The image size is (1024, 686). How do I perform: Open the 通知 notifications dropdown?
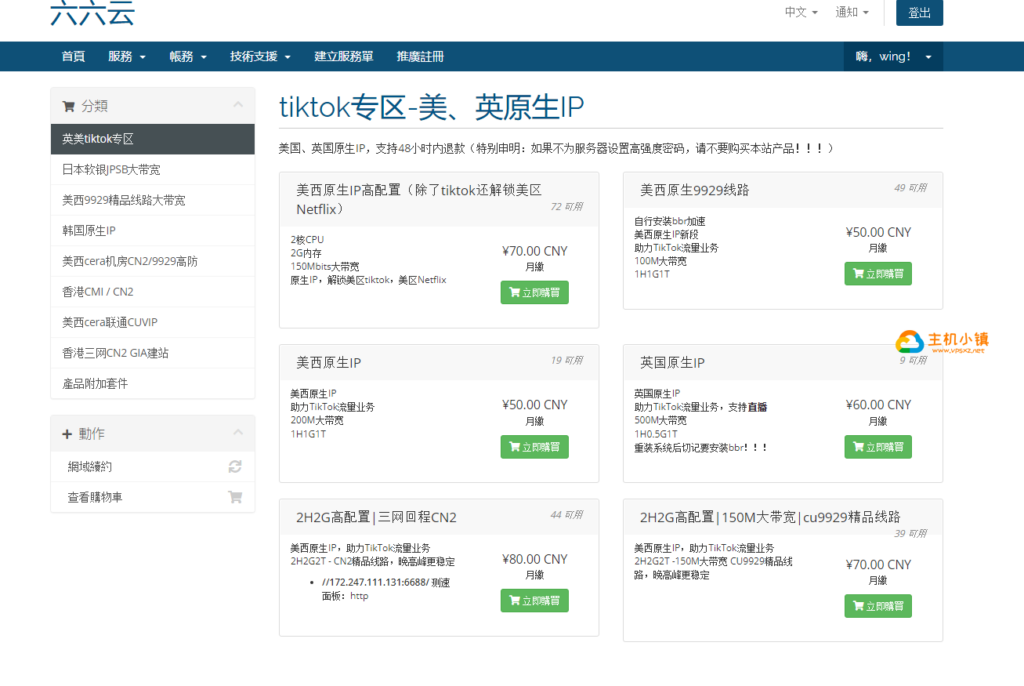pyautogui.click(x=852, y=12)
